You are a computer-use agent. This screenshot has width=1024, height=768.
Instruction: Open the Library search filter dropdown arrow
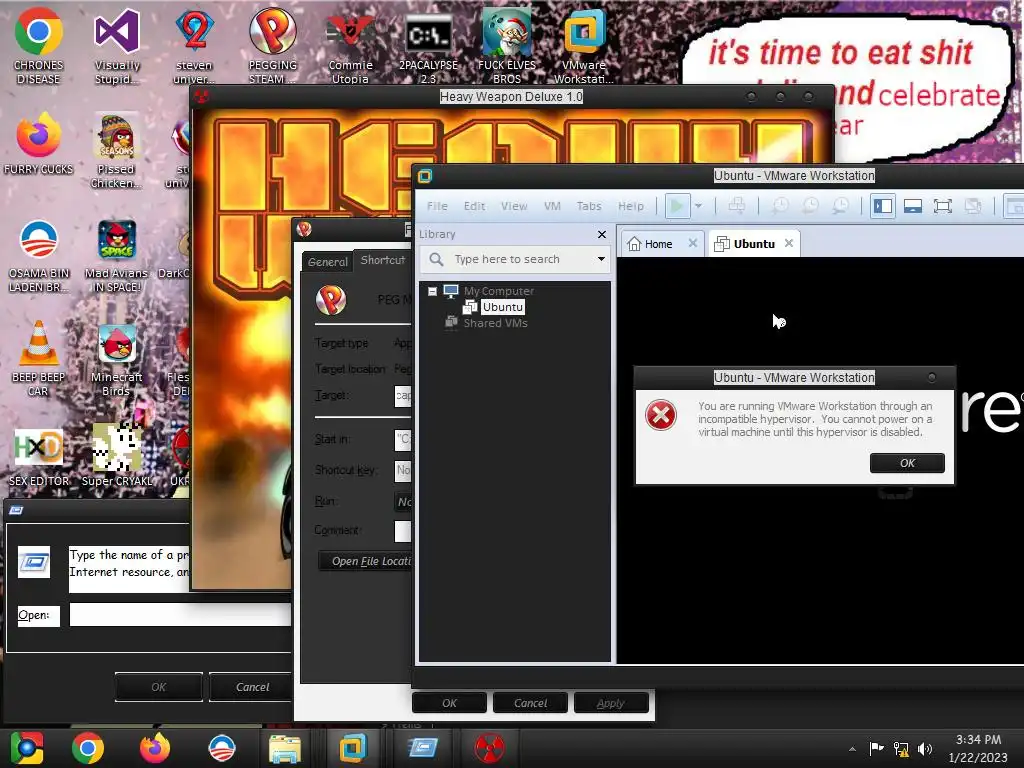coord(601,259)
